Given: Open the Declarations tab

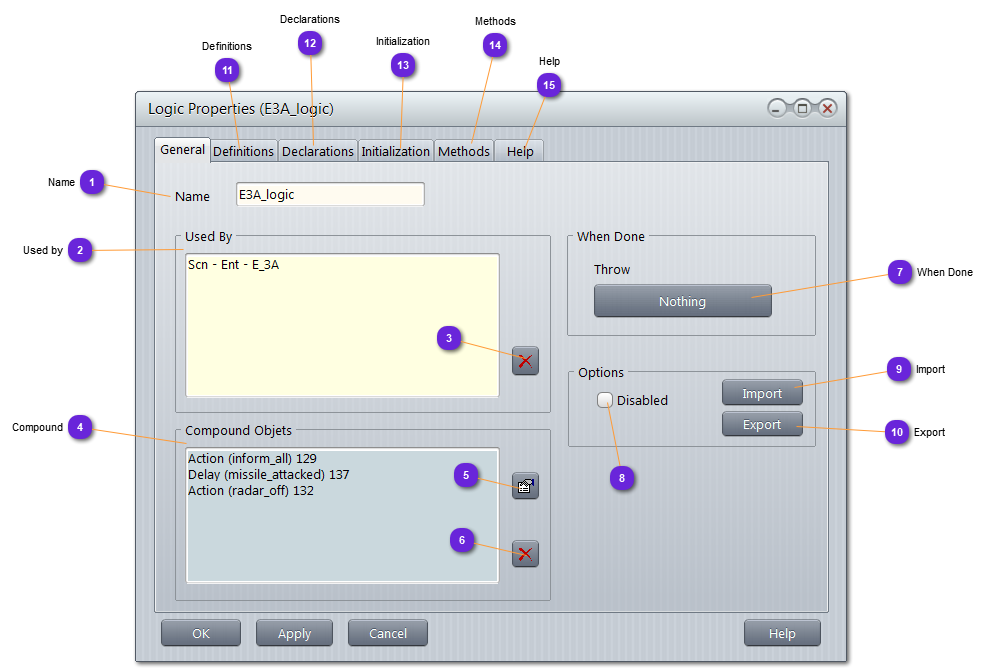Looking at the screenshot, I should [x=317, y=151].
